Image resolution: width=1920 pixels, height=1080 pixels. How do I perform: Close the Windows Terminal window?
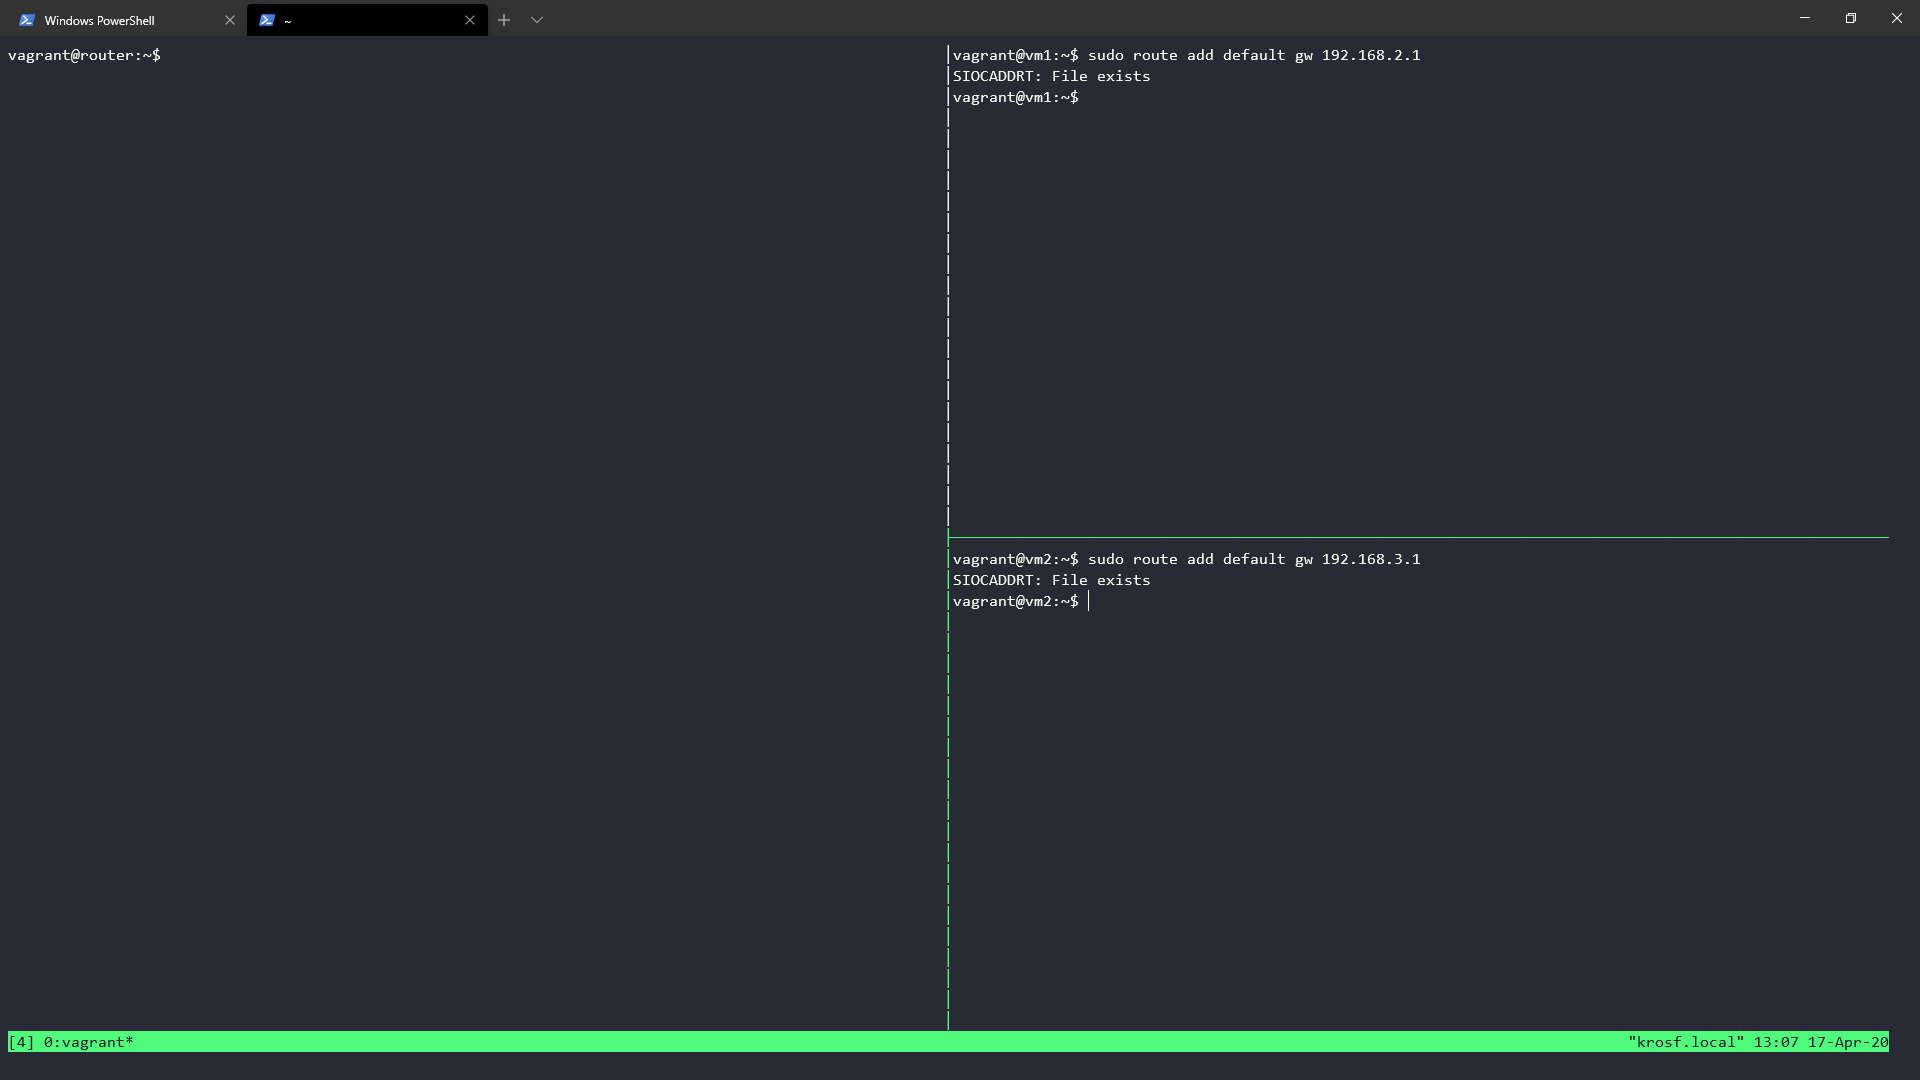[1897, 18]
